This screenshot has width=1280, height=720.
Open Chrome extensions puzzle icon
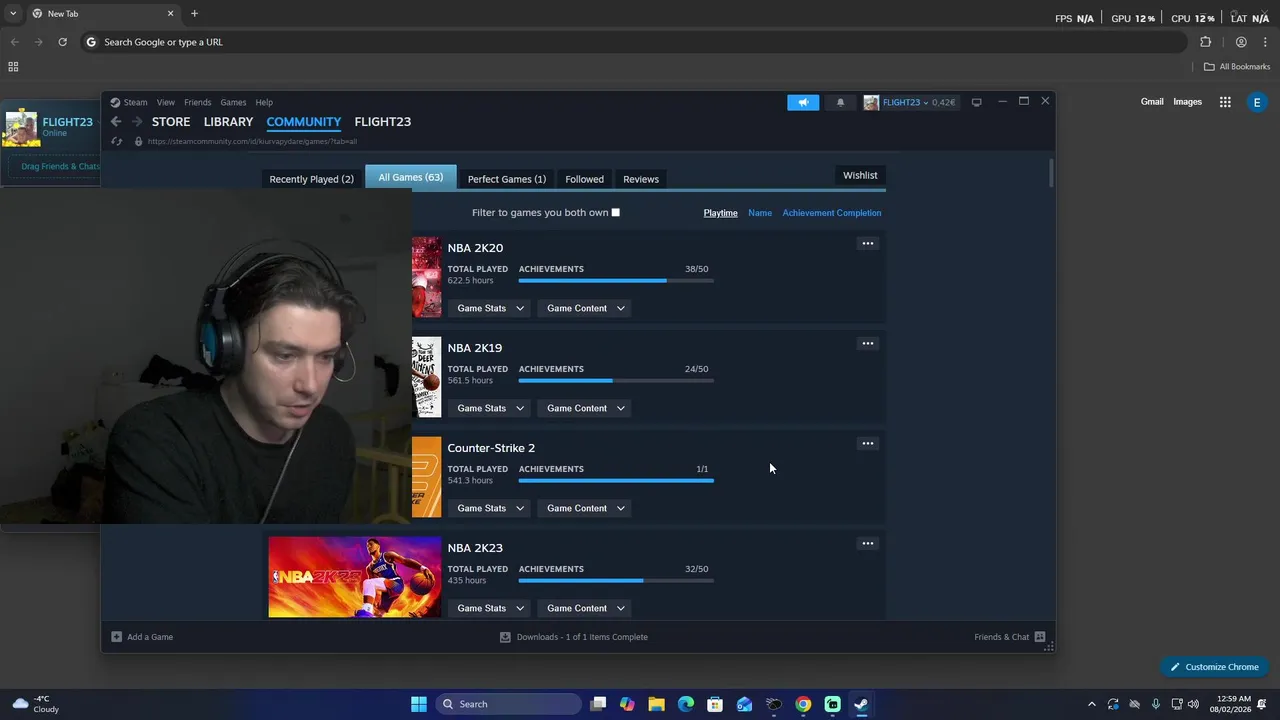tap(1205, 42)
